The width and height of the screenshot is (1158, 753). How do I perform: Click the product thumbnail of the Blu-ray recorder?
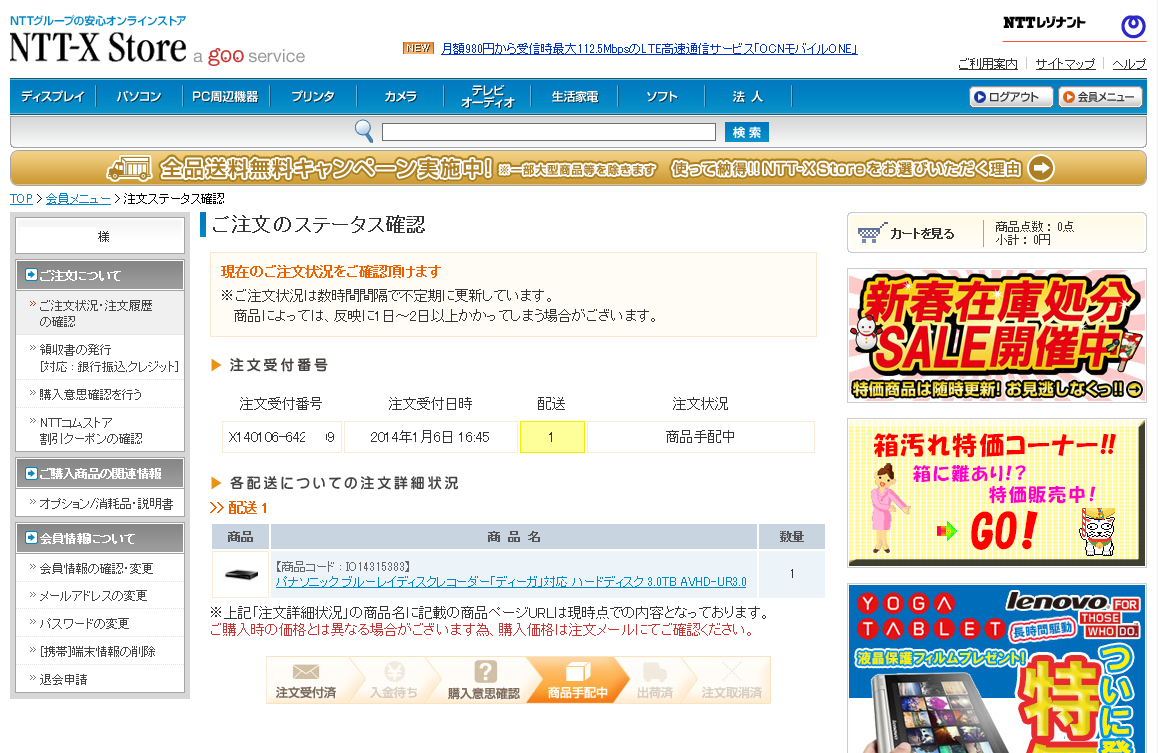tap(241, 574)
